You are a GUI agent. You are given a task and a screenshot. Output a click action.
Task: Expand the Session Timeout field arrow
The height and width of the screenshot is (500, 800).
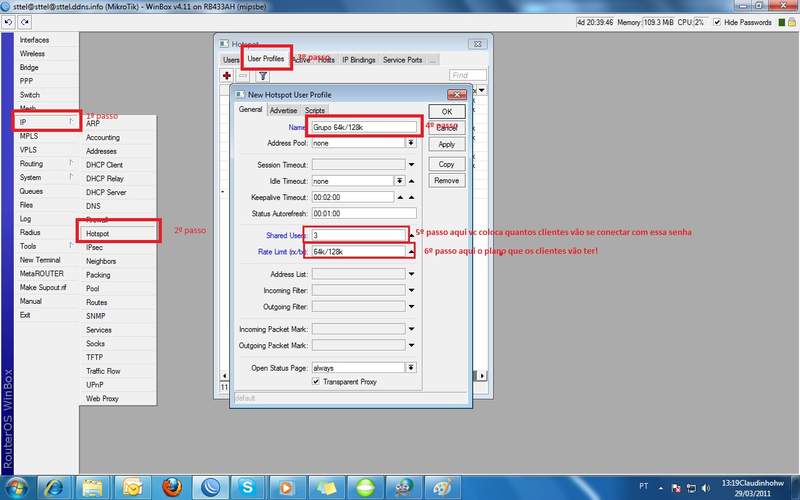click(411, 165)
